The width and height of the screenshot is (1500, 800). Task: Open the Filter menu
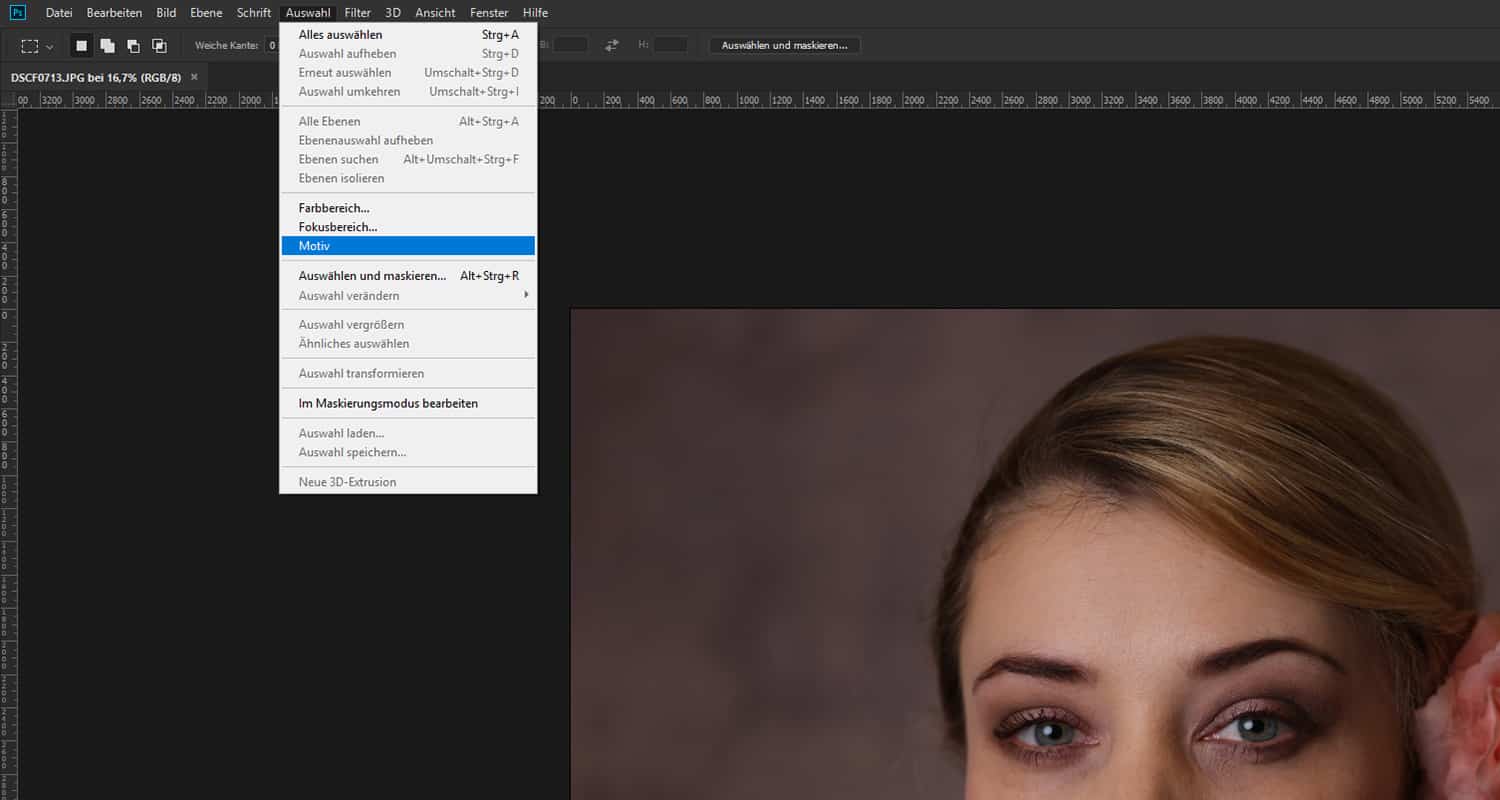coord(357,13)
